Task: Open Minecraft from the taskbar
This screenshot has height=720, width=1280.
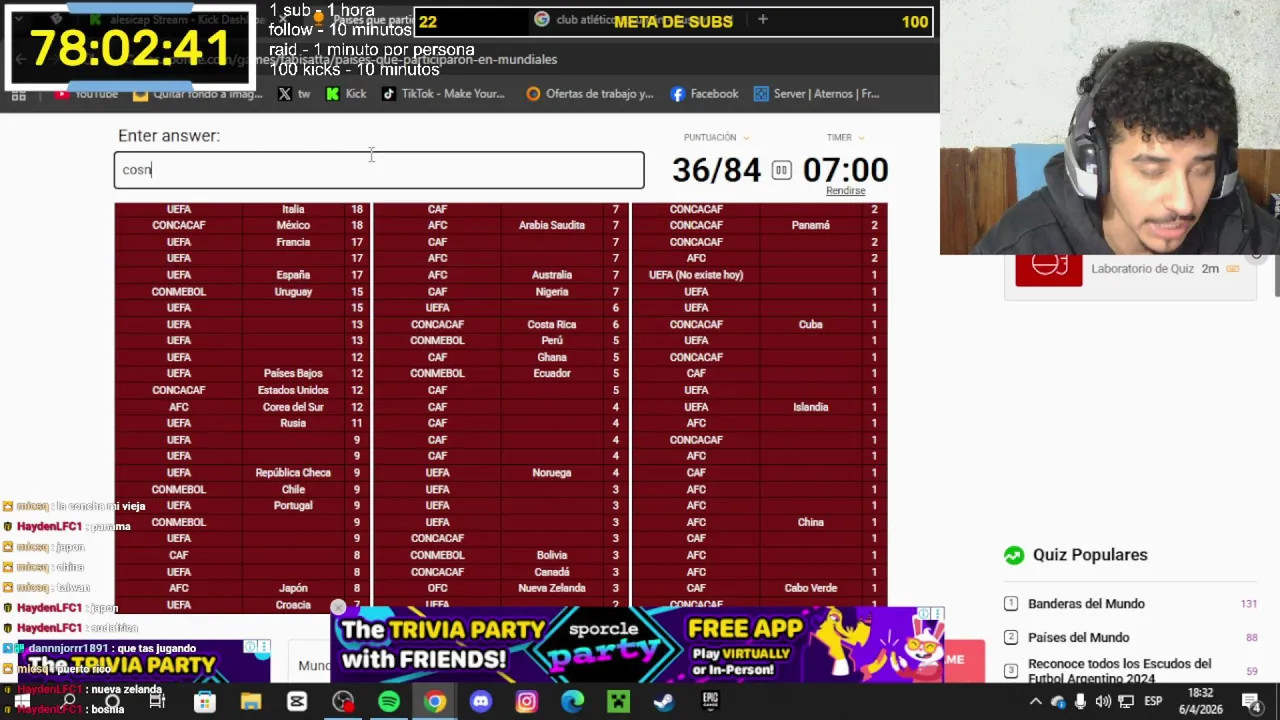Action: [619, 702]
